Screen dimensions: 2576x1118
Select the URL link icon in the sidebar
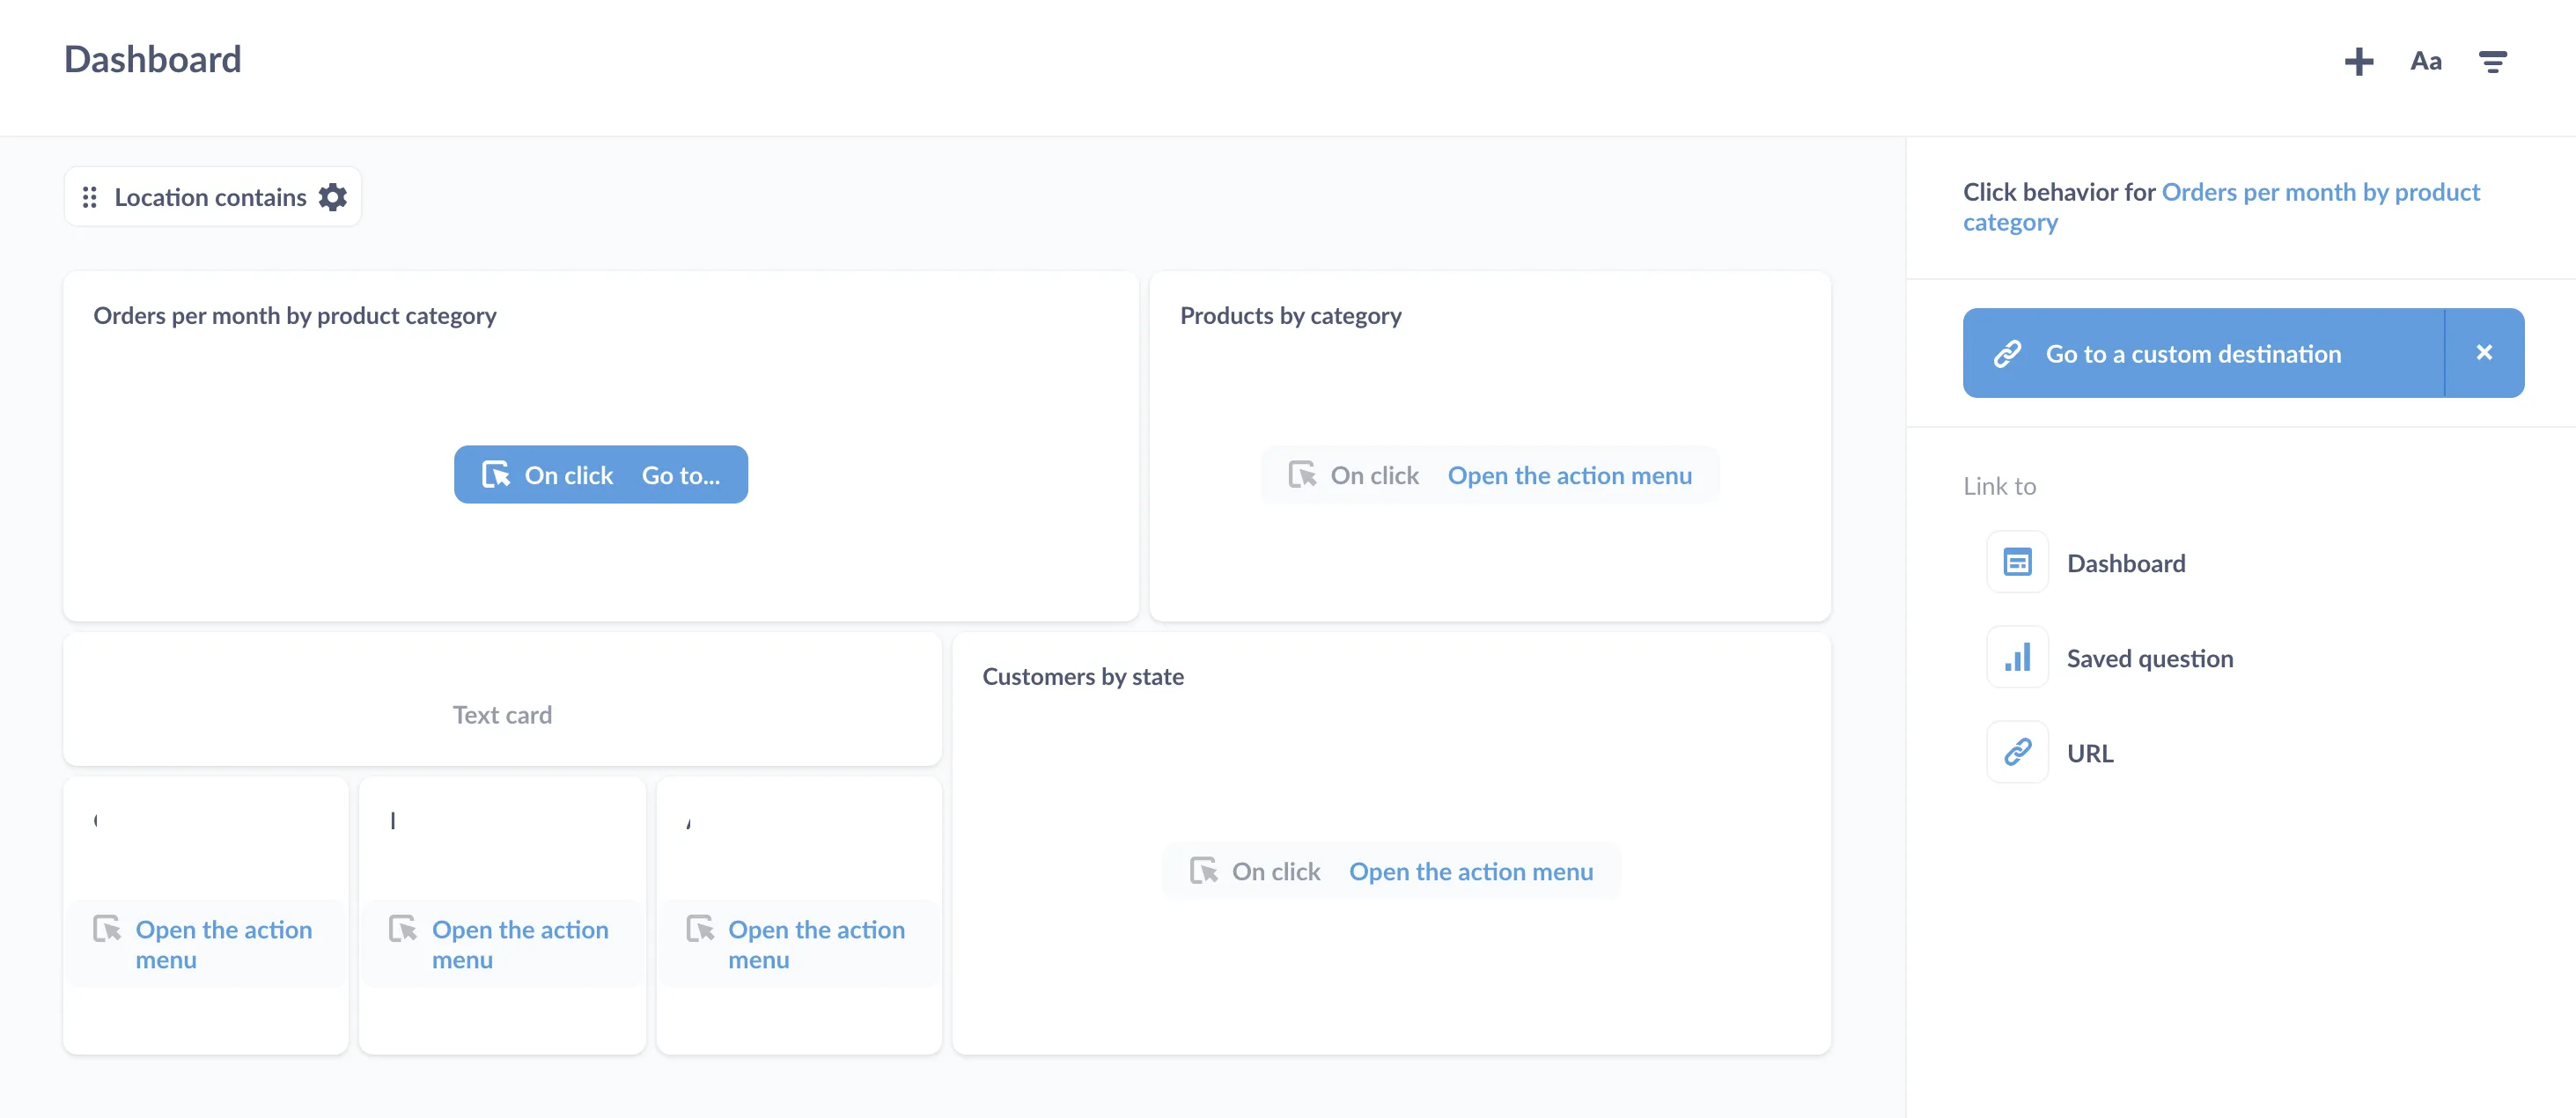2017,752
